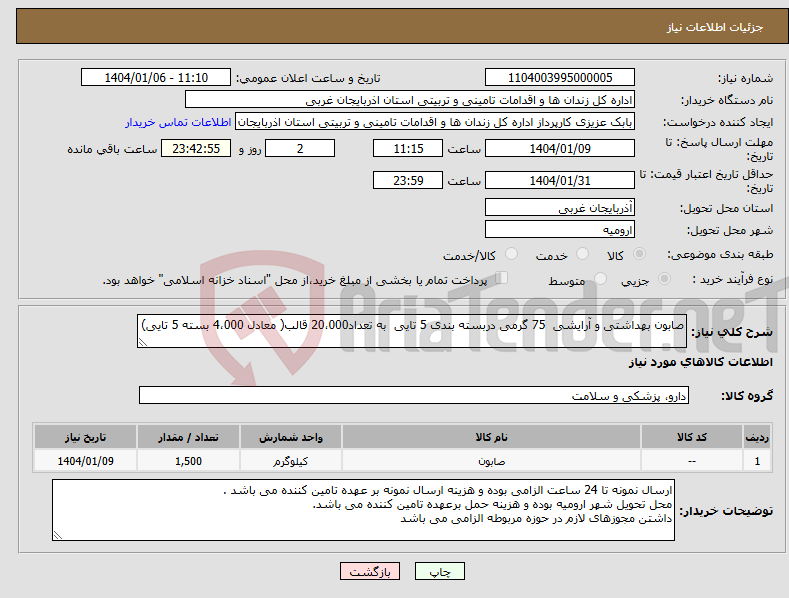Click the جزئیات اطلاعات نیاز page header

tap(715, 27)
